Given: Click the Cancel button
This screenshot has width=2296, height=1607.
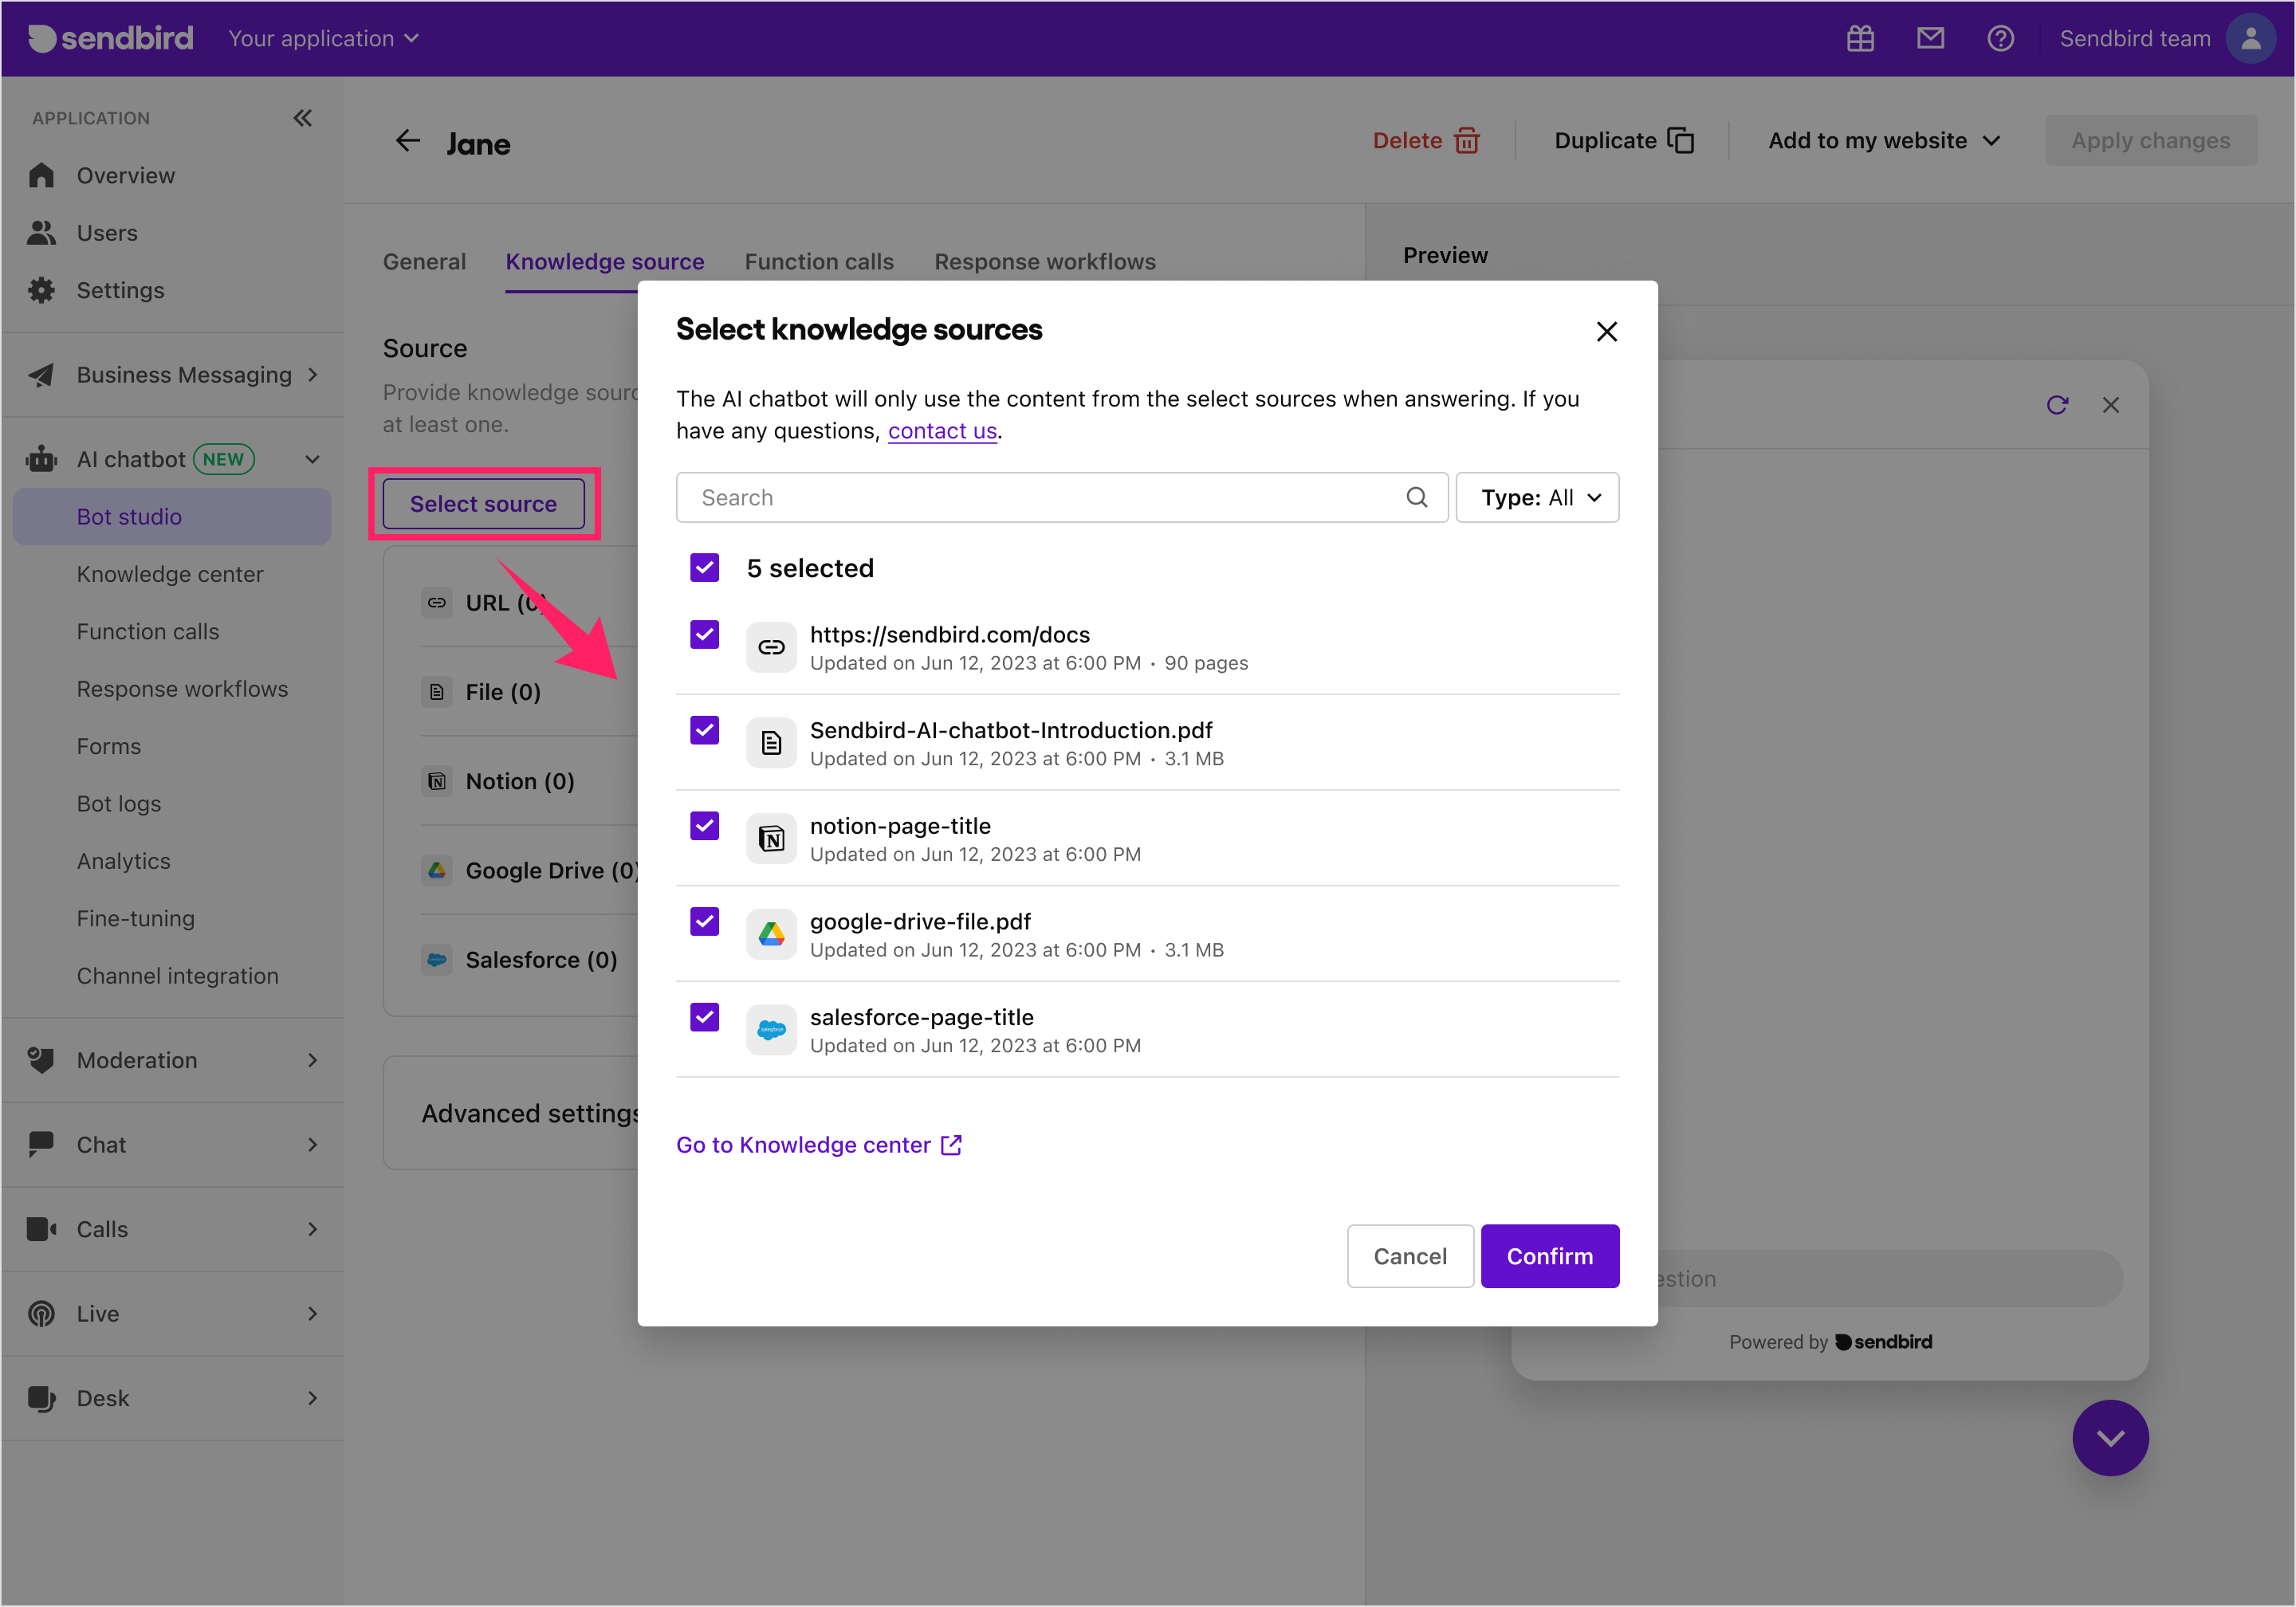Looking at the screenshot, I should pyautogui.click(x=1410, y=1256).
